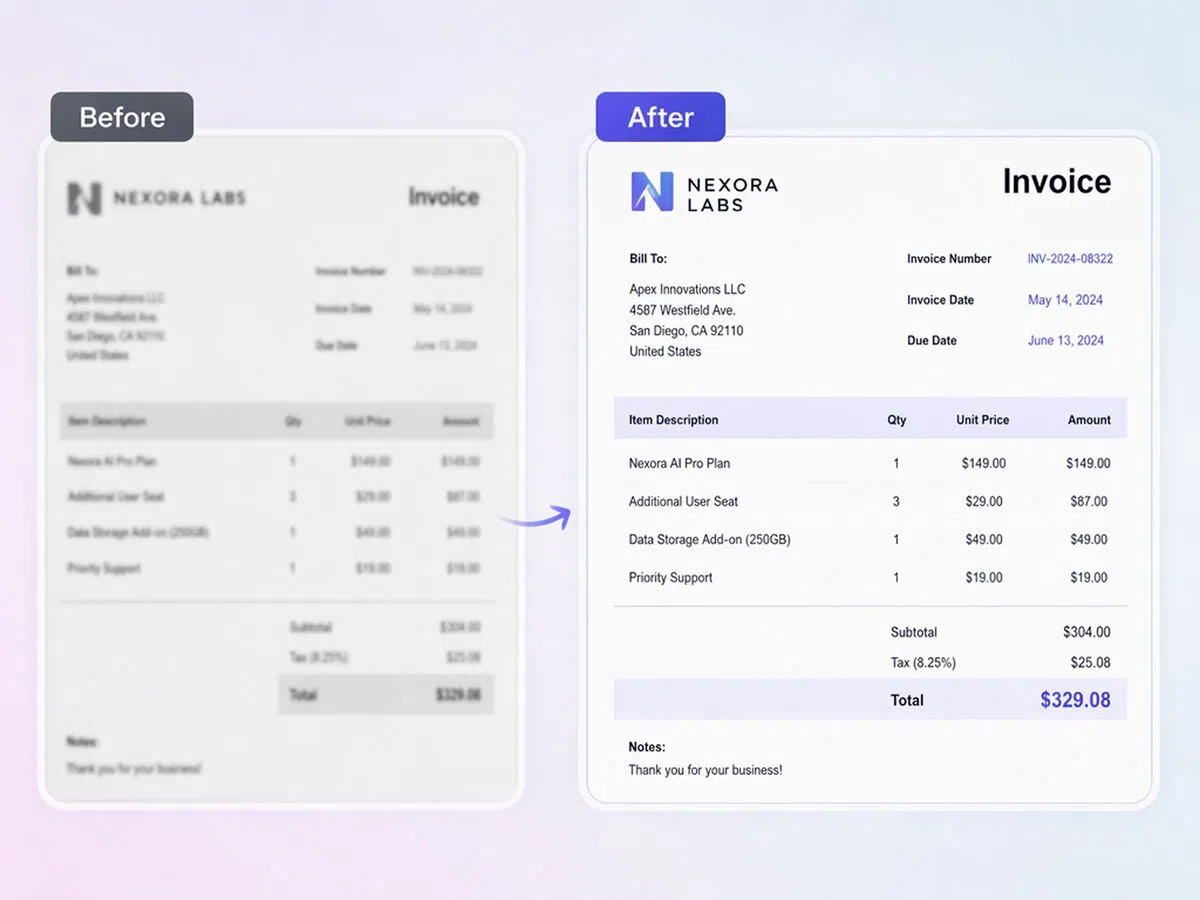This screenshot has height=900, width=1200.
Task: Click blurred NEXORA LABS text in Before invoice
Action: click(179, 198)
